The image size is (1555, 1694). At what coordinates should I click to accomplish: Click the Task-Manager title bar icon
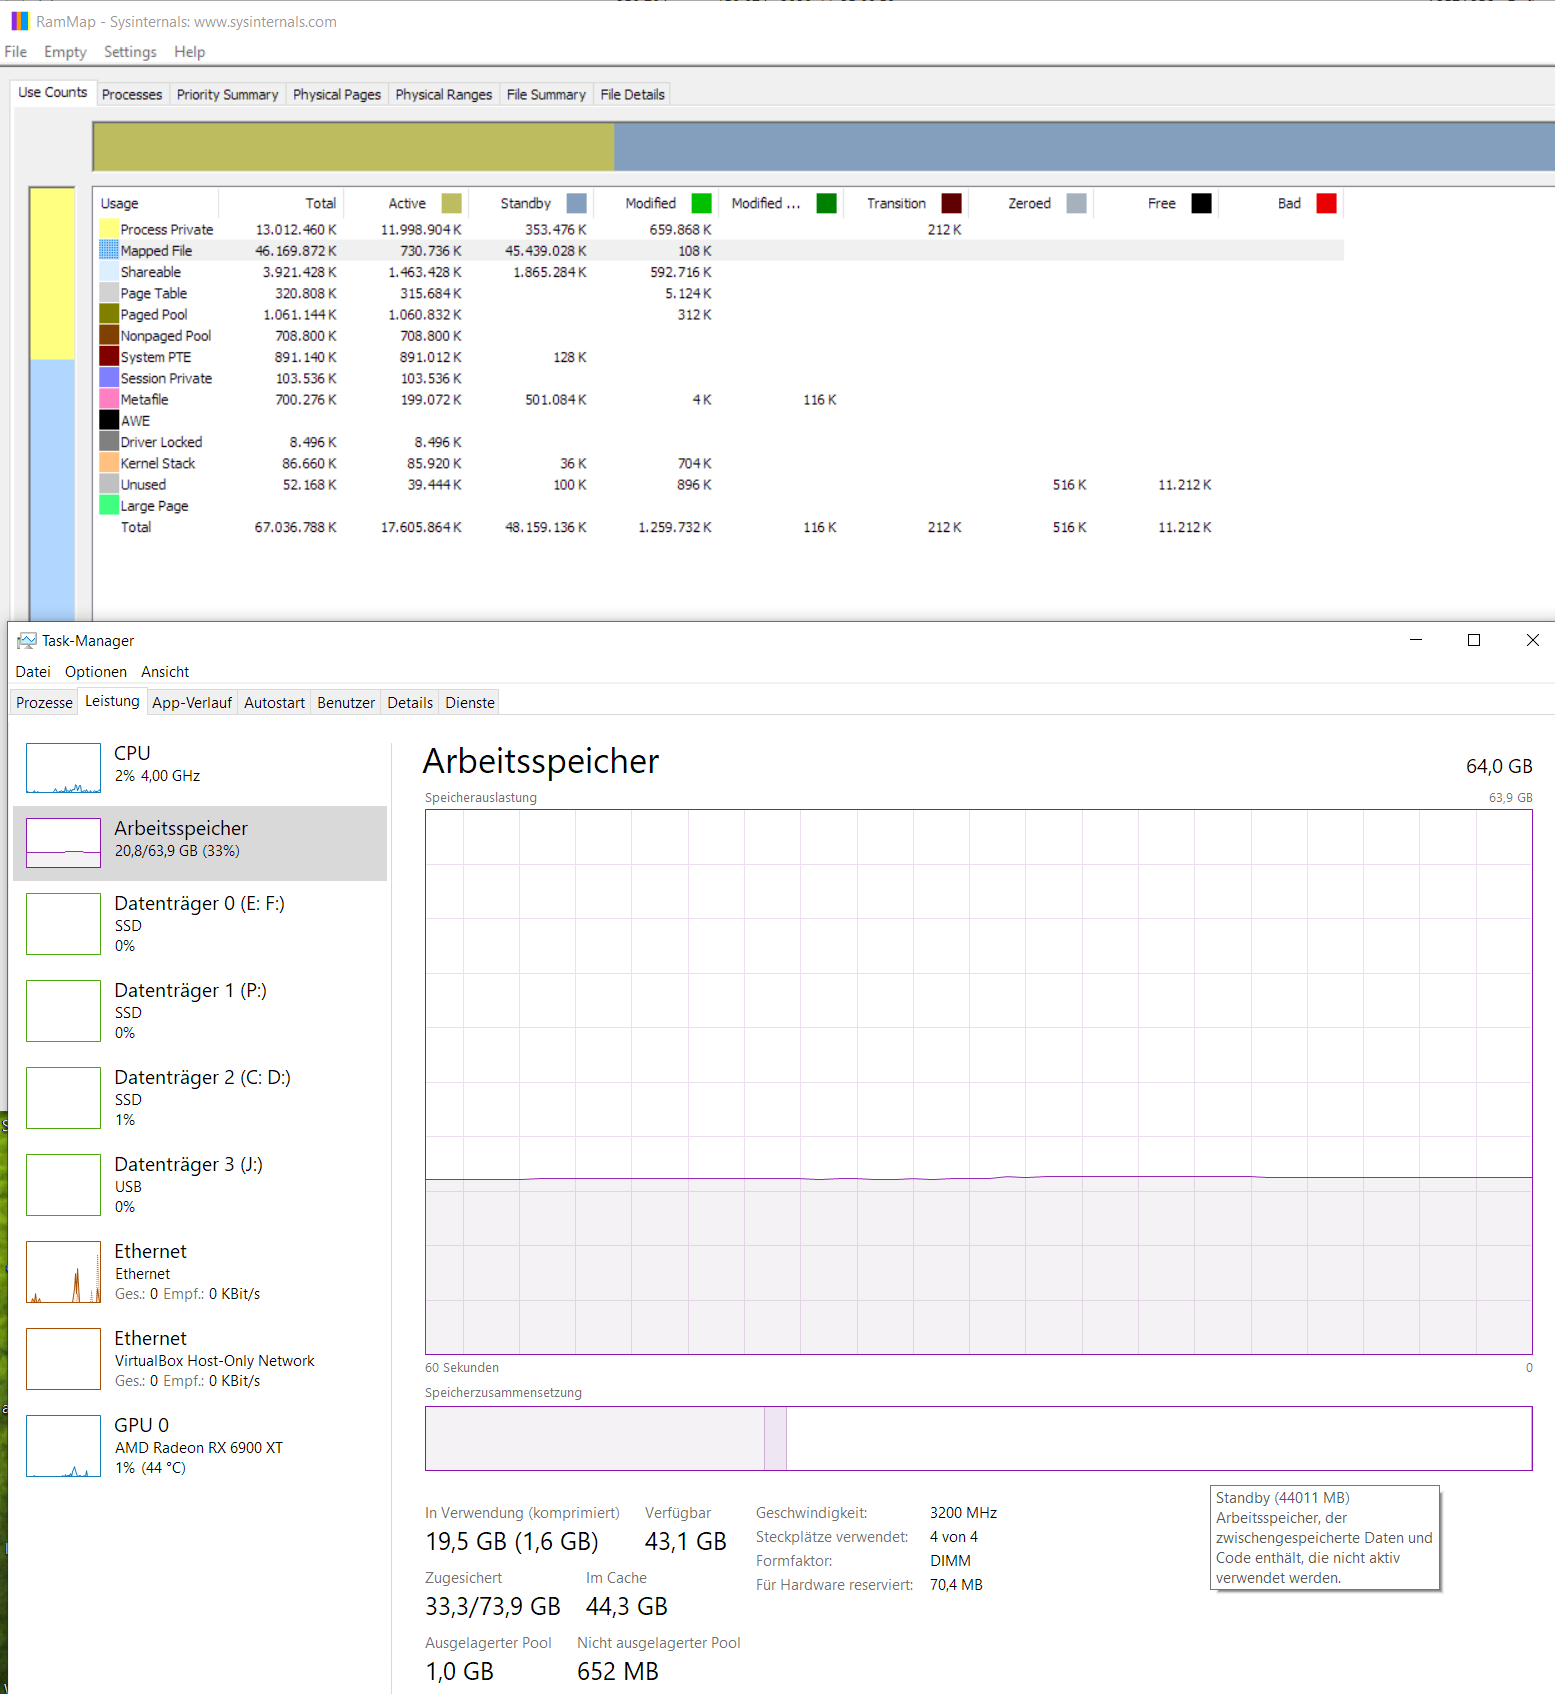27,640
